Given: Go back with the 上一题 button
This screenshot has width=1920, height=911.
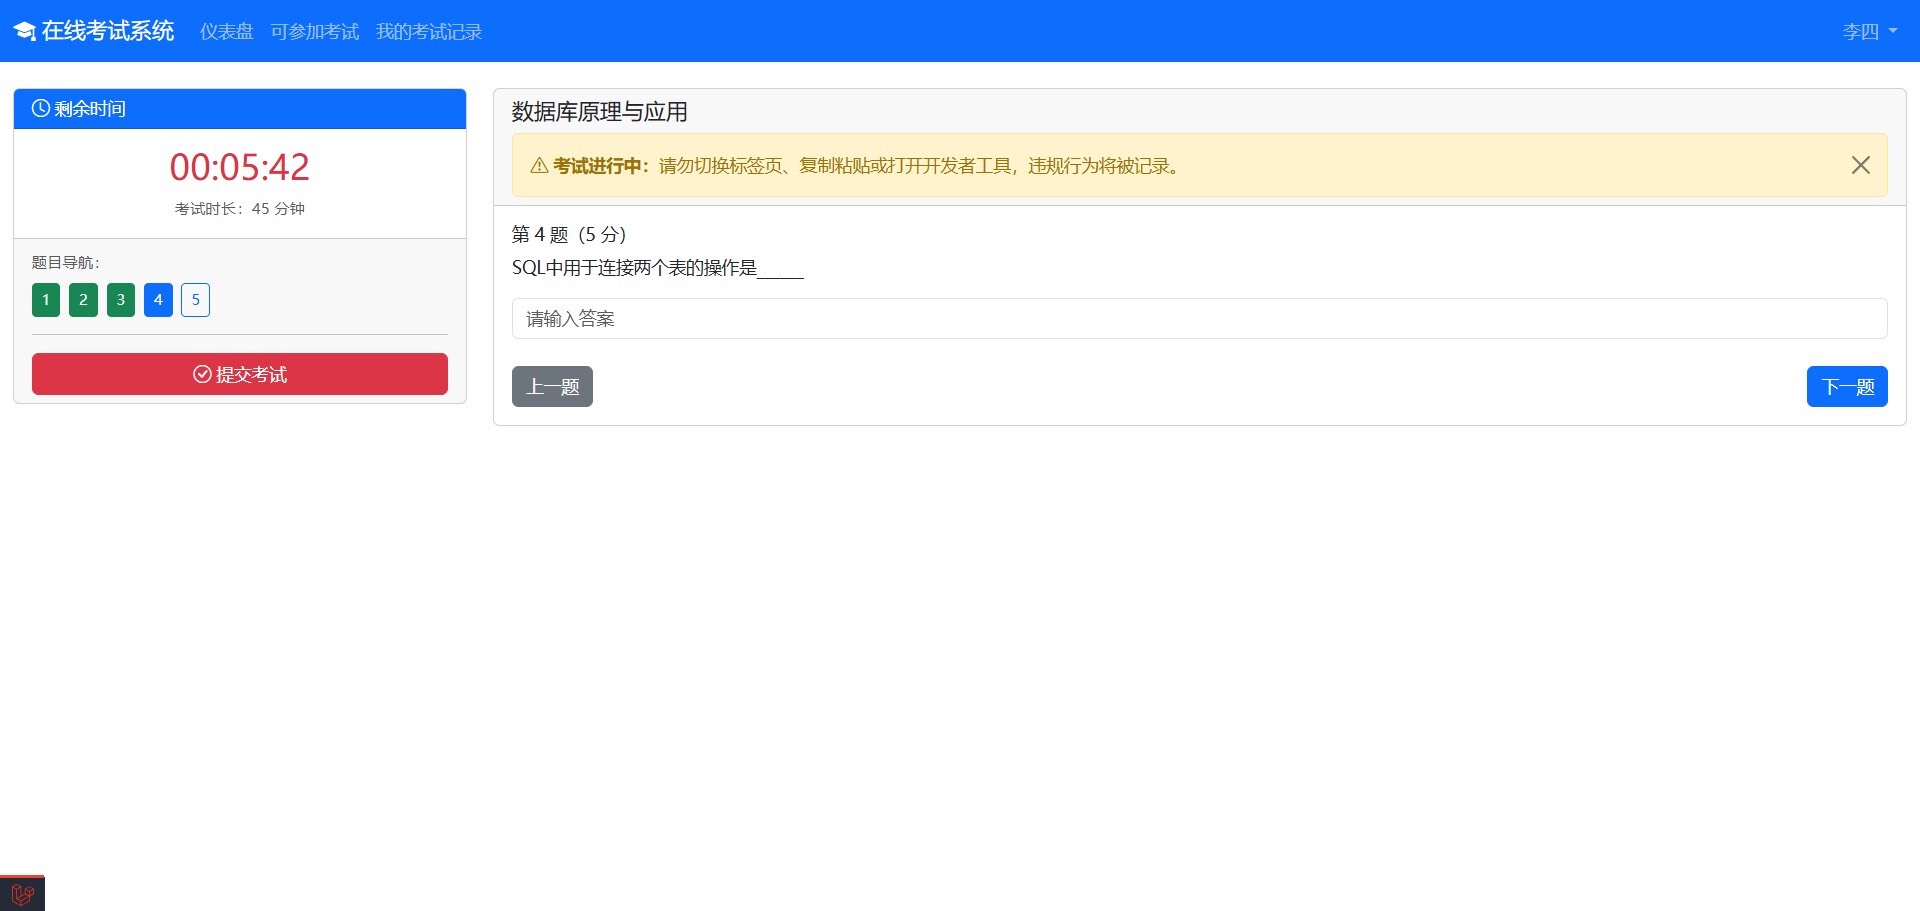Looking at the screenshot, I should (x=552, y=387).
